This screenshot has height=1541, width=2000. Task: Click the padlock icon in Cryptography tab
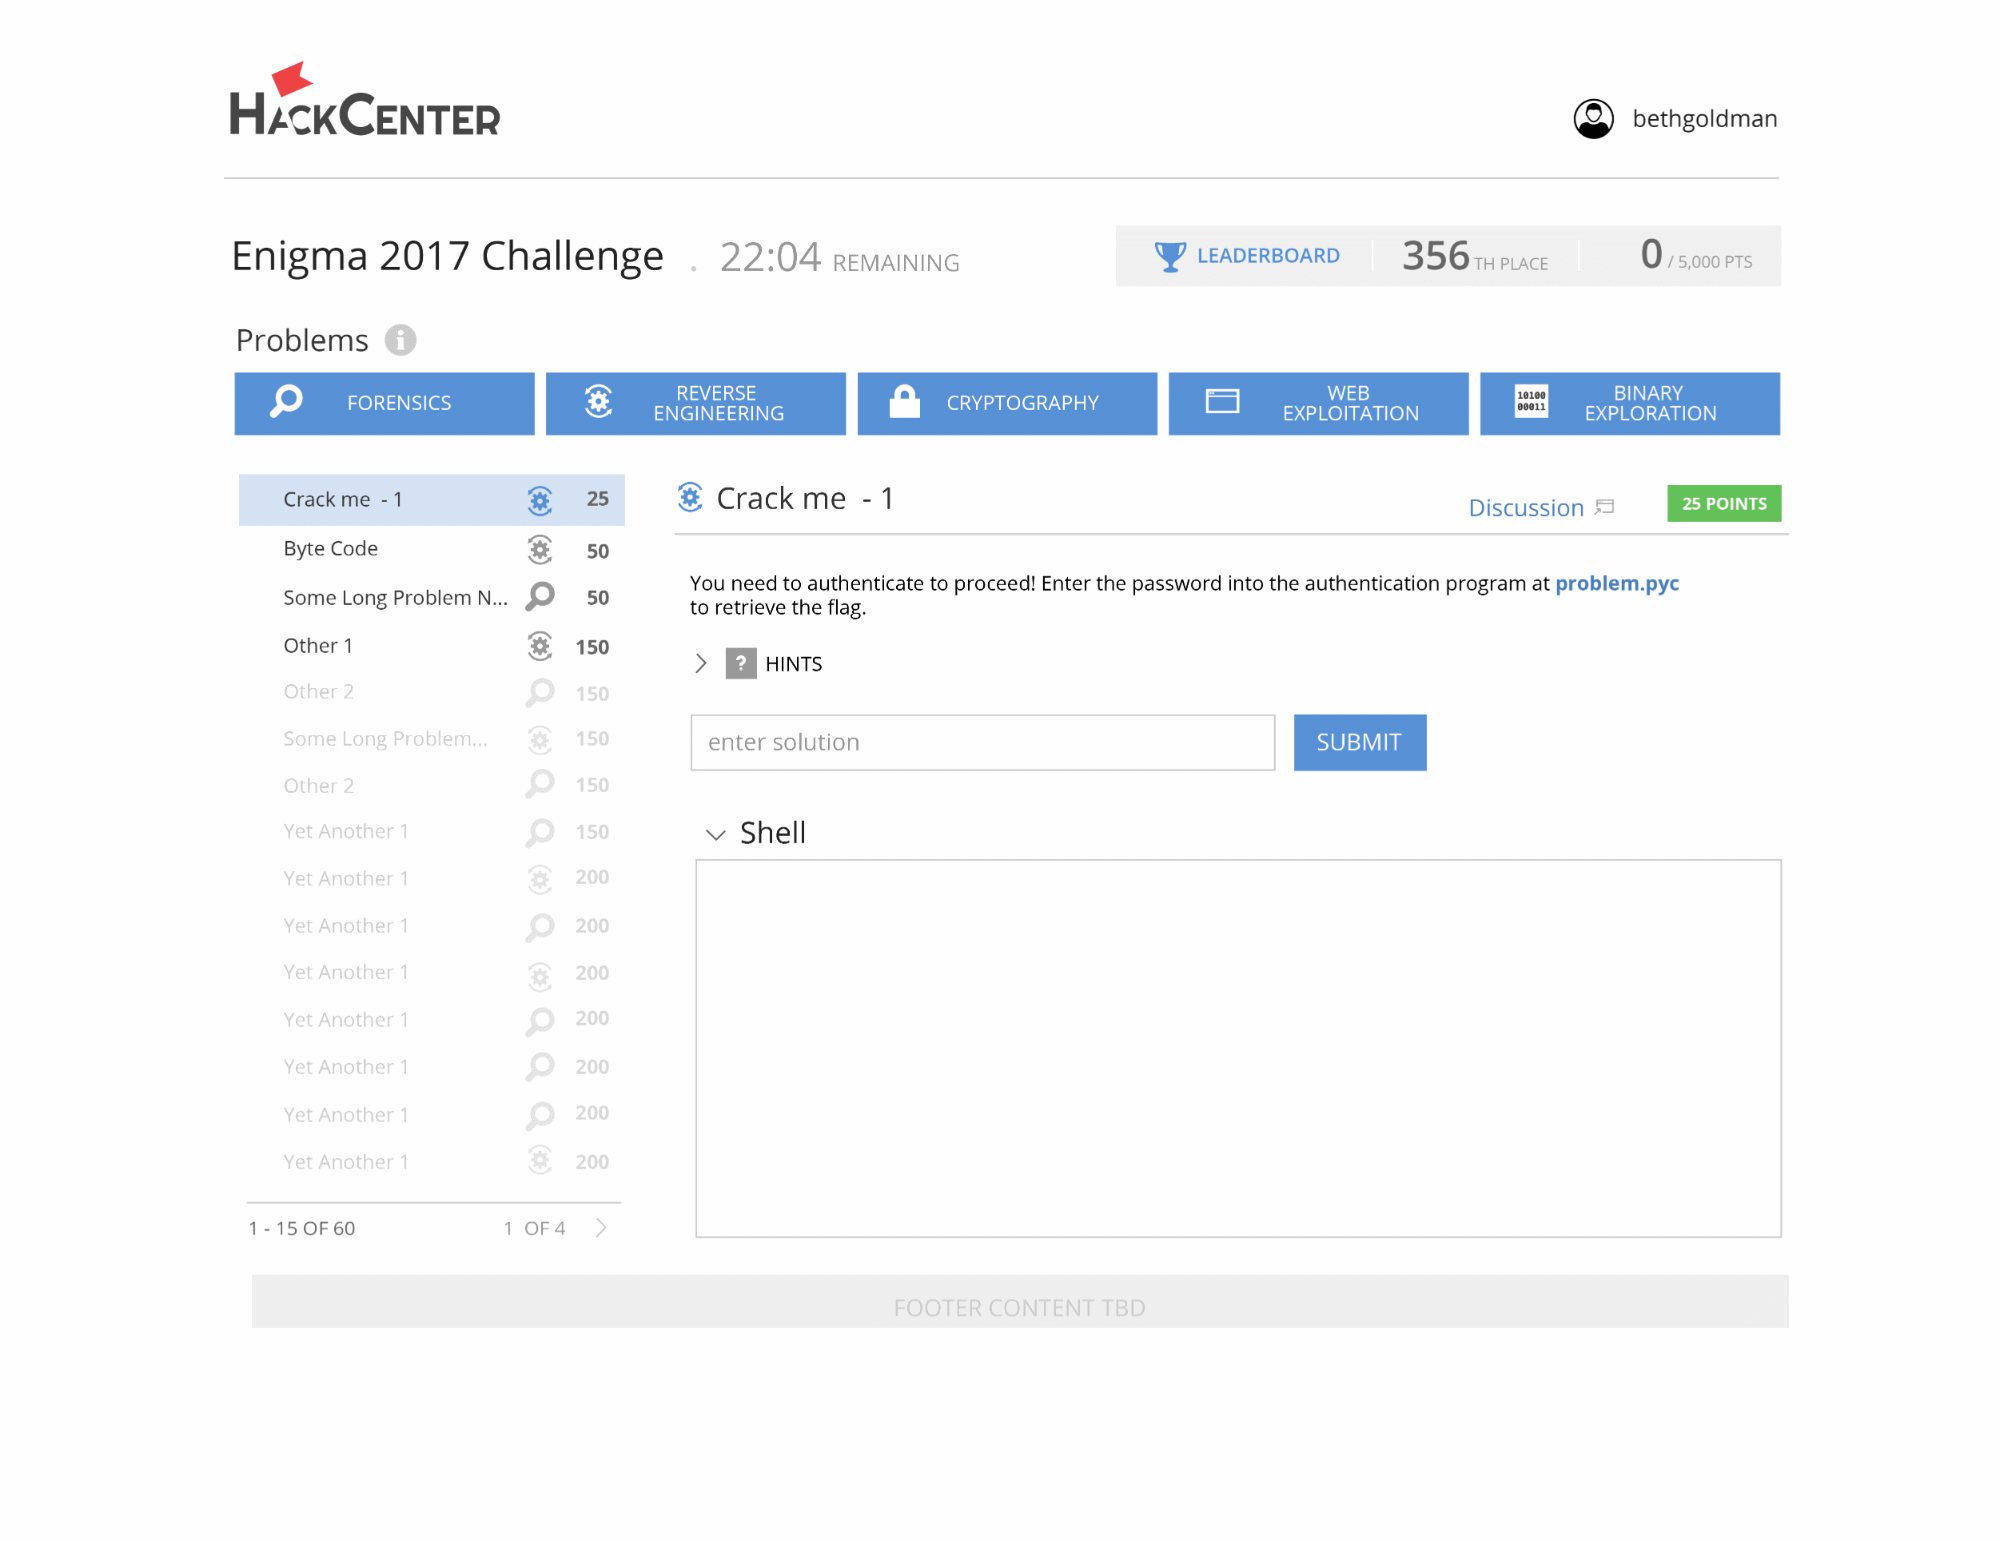point(904,402)
